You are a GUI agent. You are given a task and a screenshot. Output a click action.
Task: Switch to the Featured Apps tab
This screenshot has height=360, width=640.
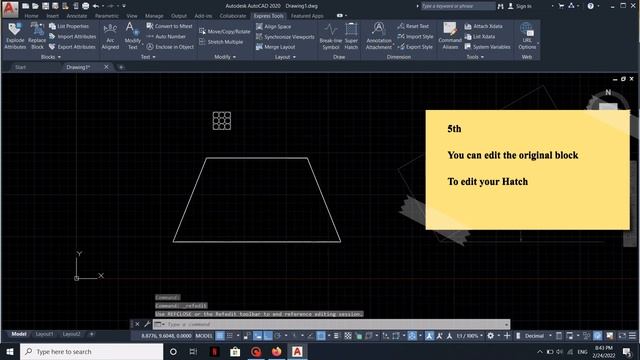point(307,16)
